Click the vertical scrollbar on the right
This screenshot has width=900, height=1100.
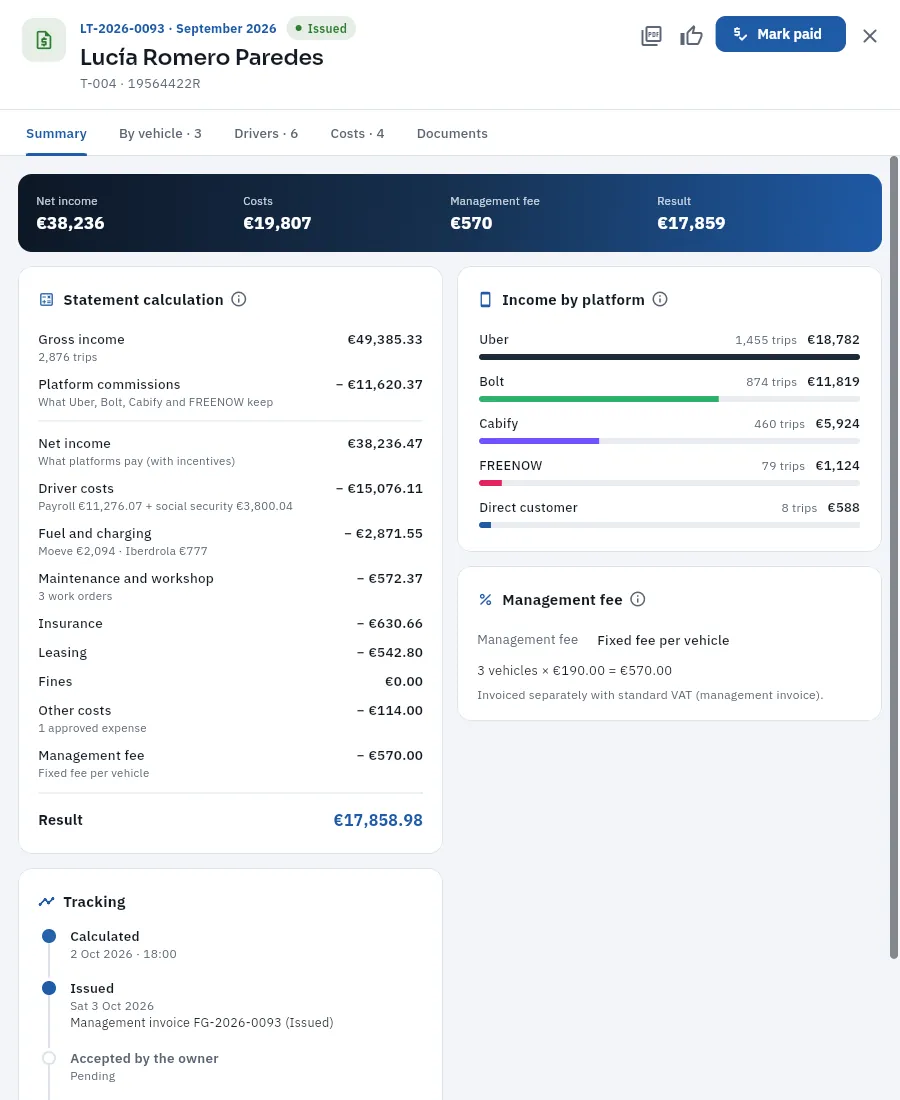[894, 558]
